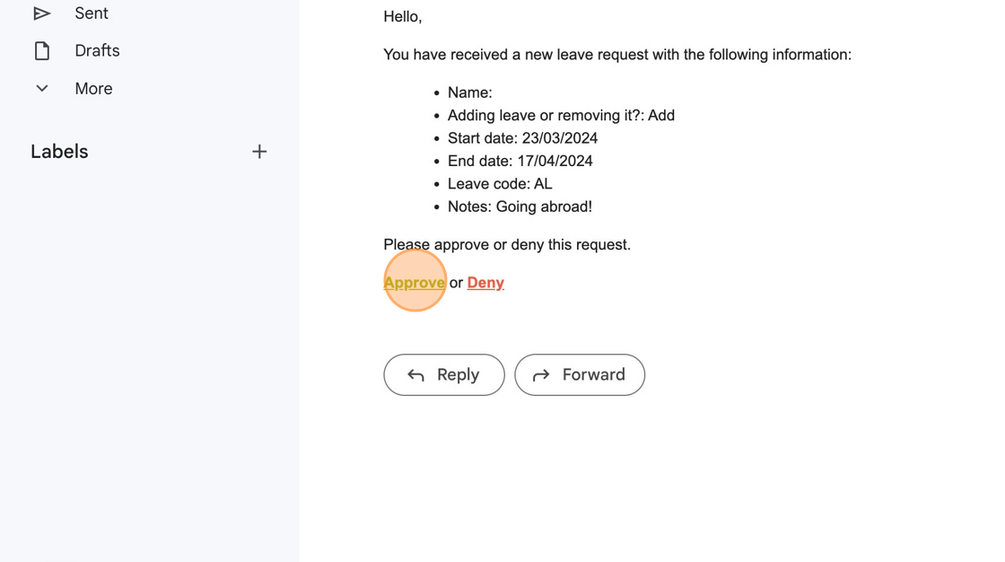Screen dimensions: 1005x562
Task: Deny the leave request link
Action: 485,283
